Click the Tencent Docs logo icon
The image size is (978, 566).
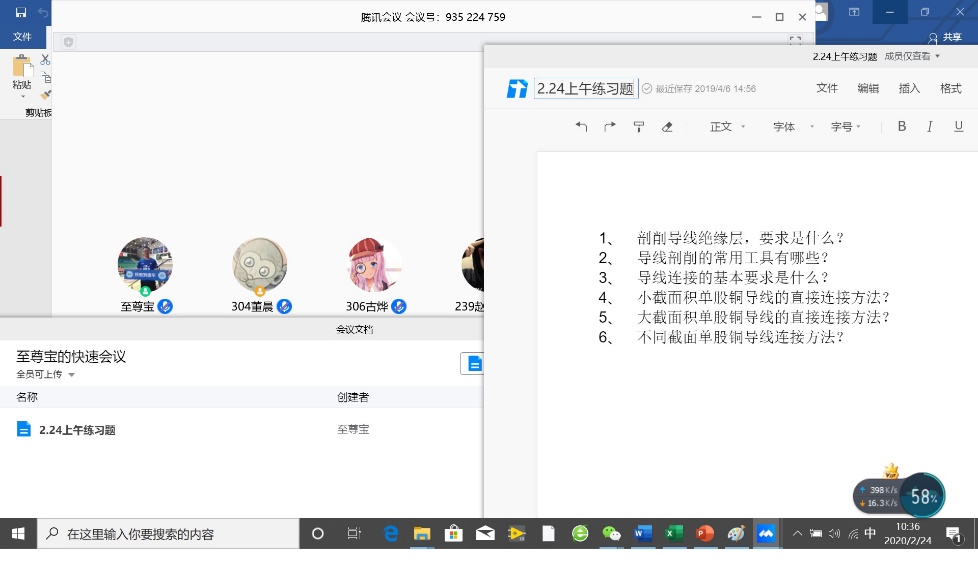[x=516, y=89]
